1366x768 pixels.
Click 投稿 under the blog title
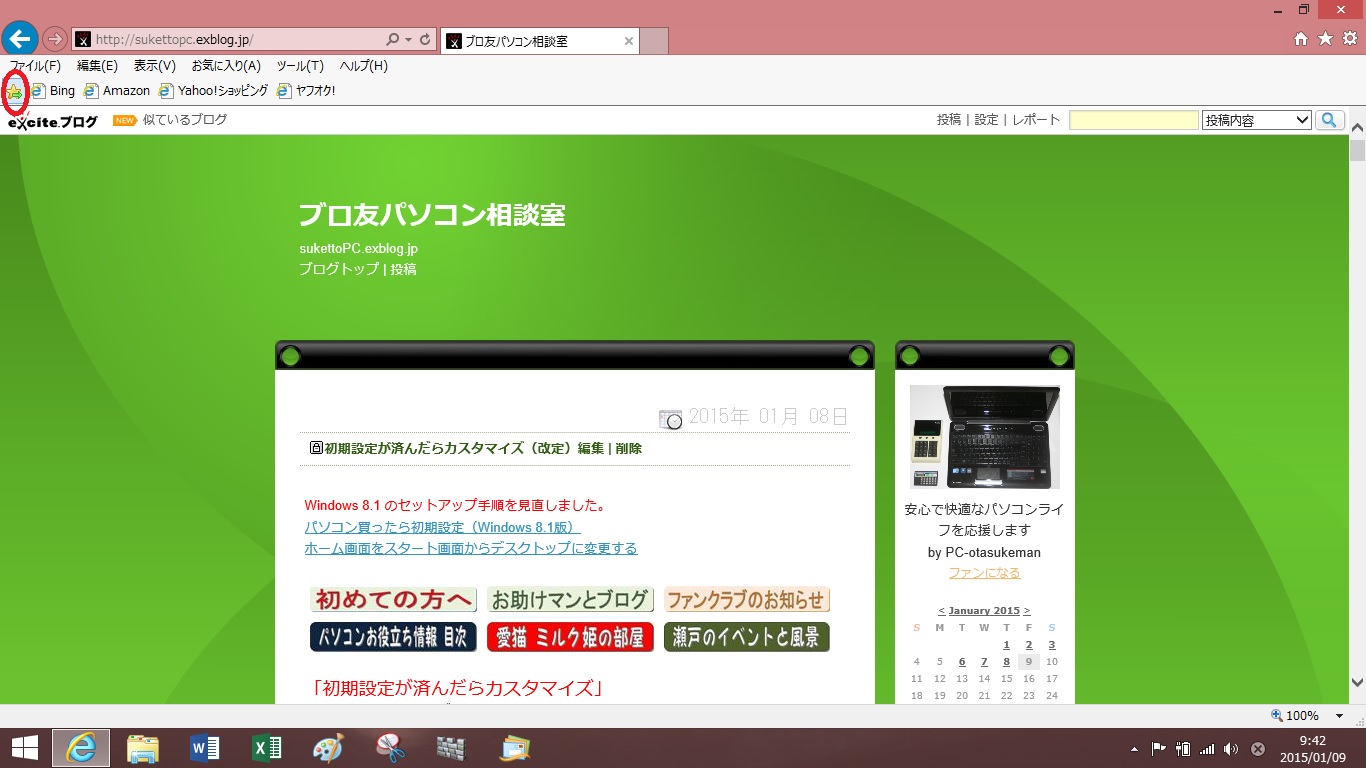403,269
